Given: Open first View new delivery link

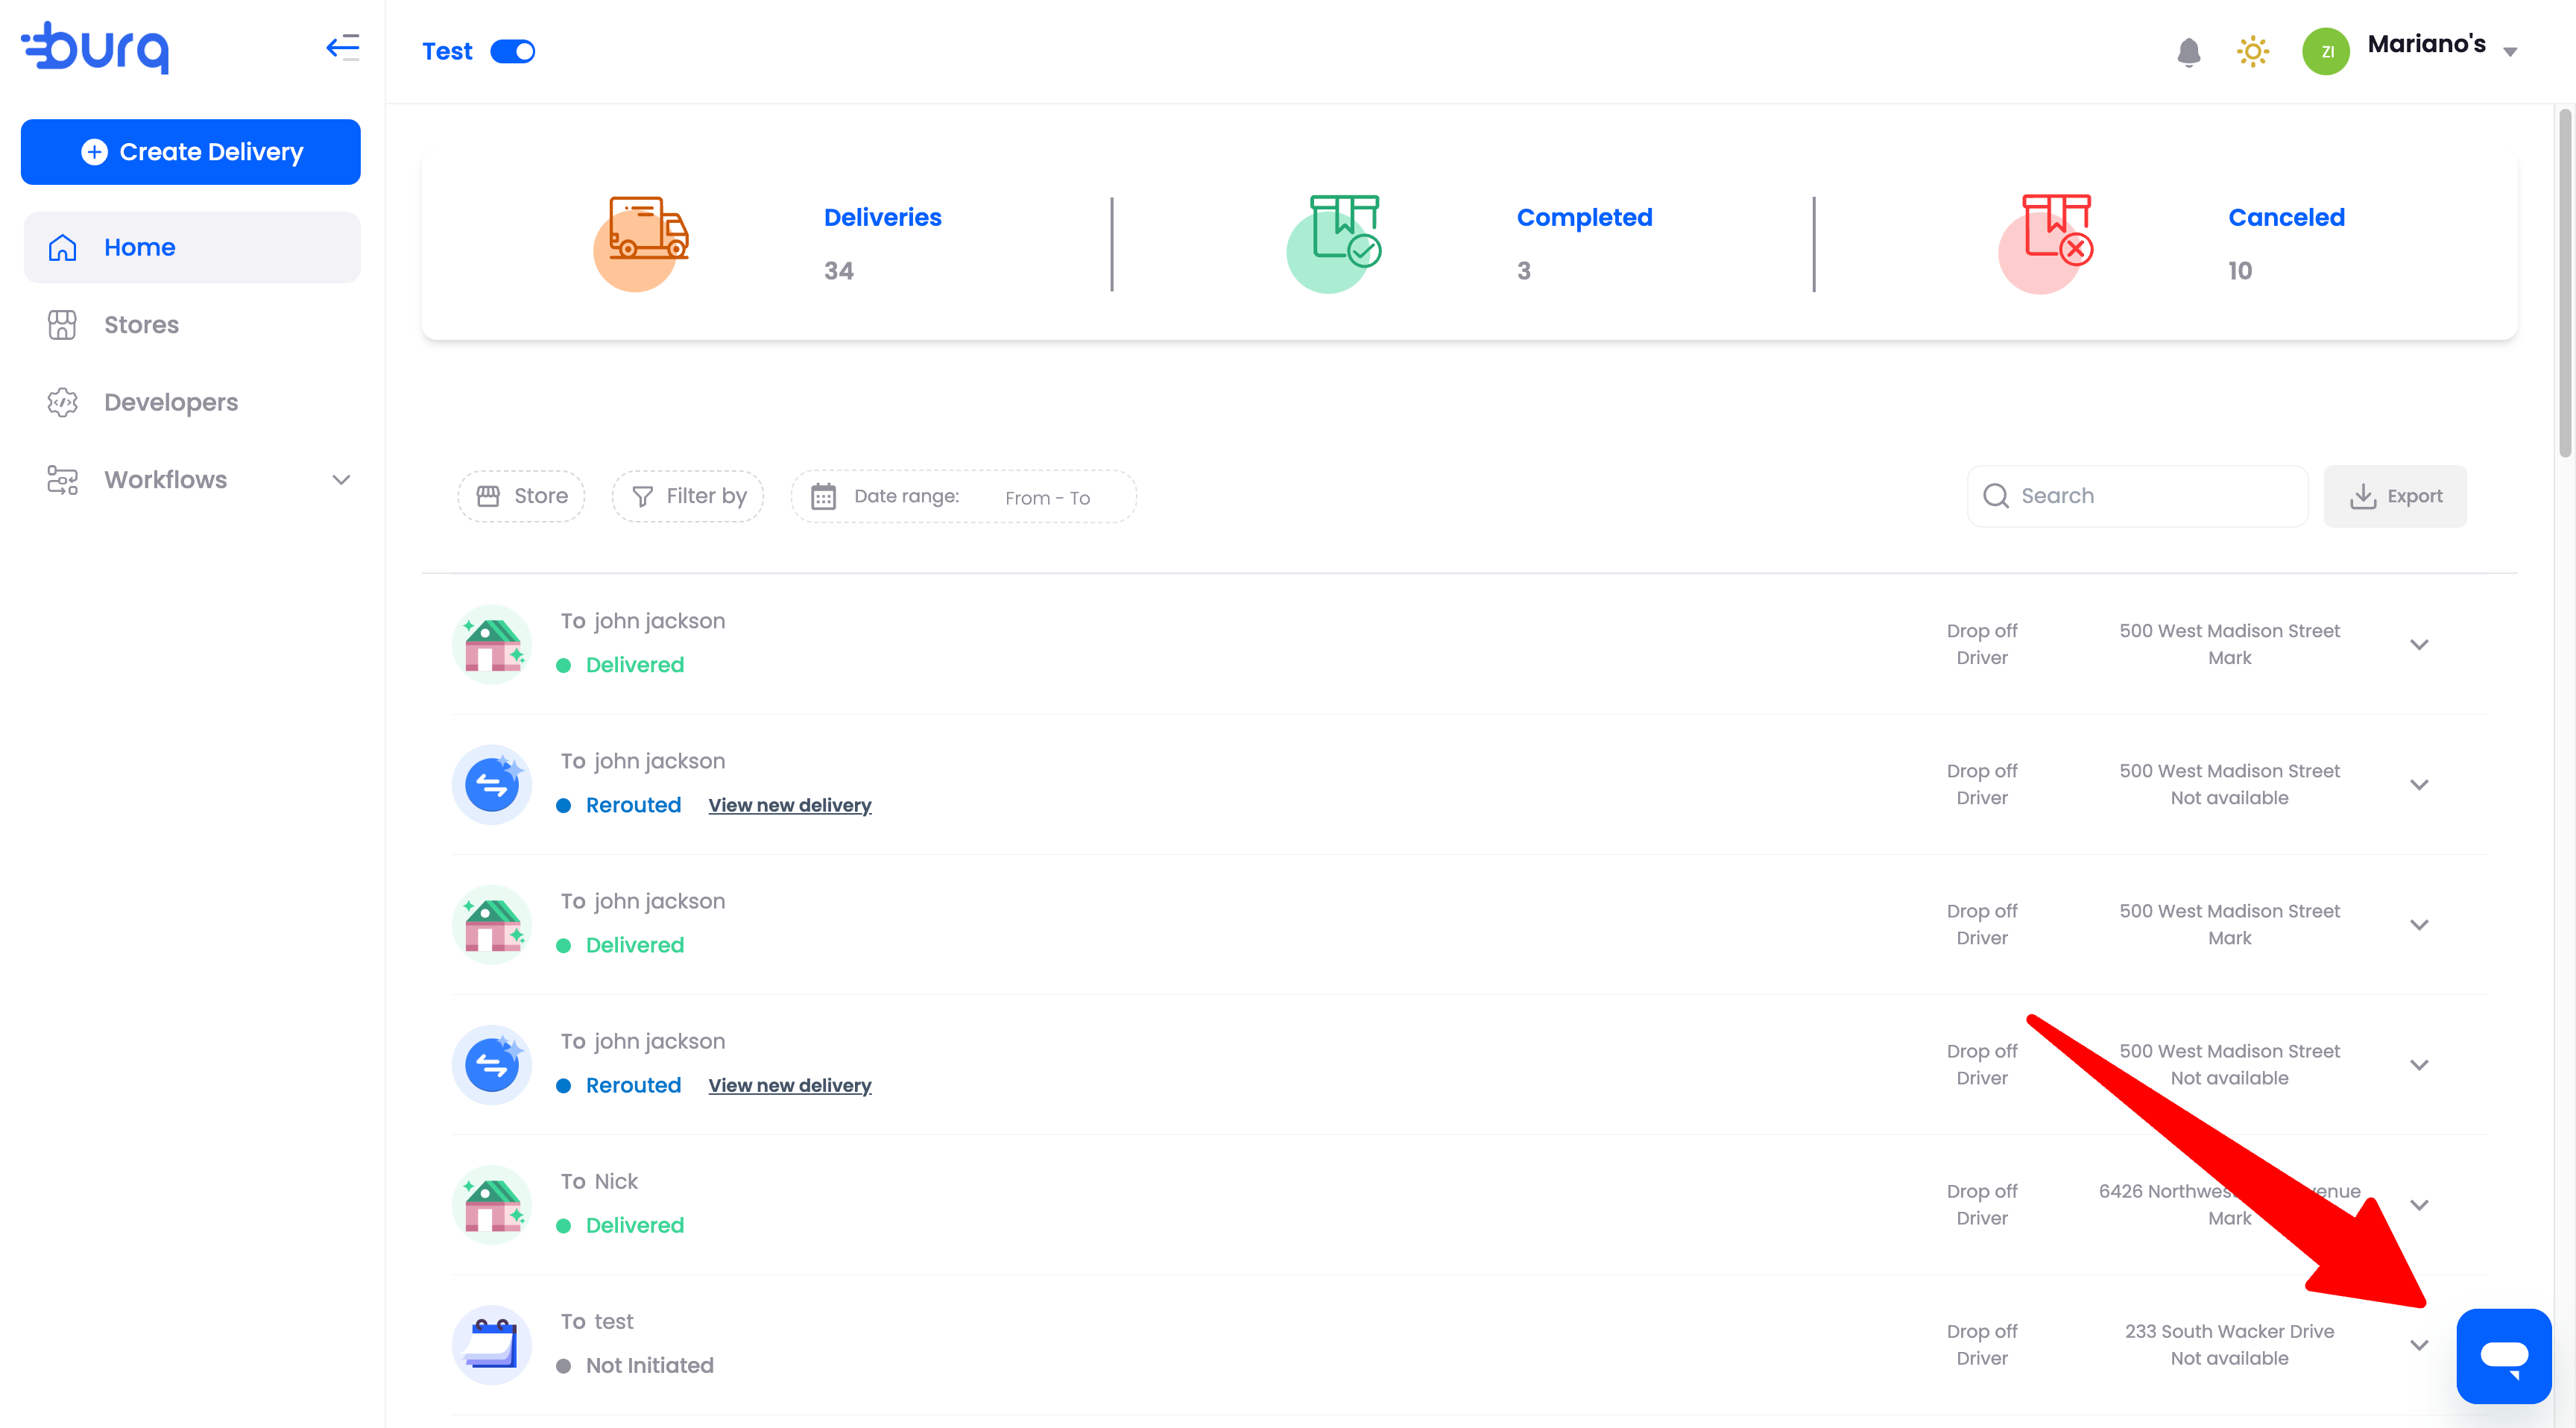Looking at the screenshot, I should click(x=789, y=805).
